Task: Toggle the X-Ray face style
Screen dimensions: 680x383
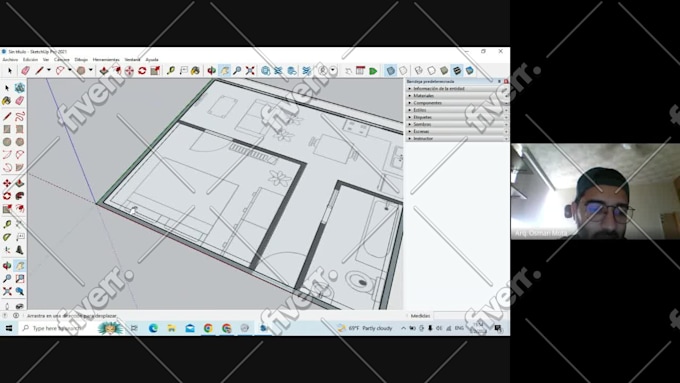Action: click(x=391, y=71)
